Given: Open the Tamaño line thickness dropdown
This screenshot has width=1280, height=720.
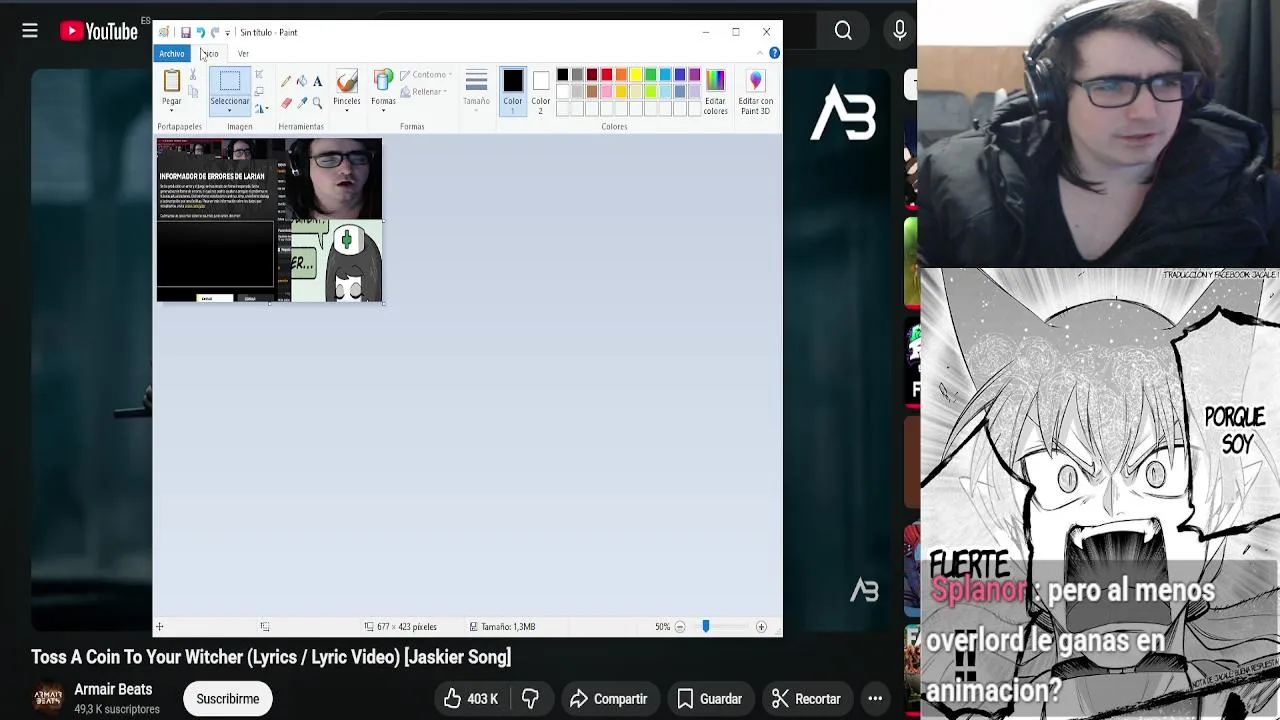Looking at the screenshot, I should pyautogui.click(x=476, y=90).
